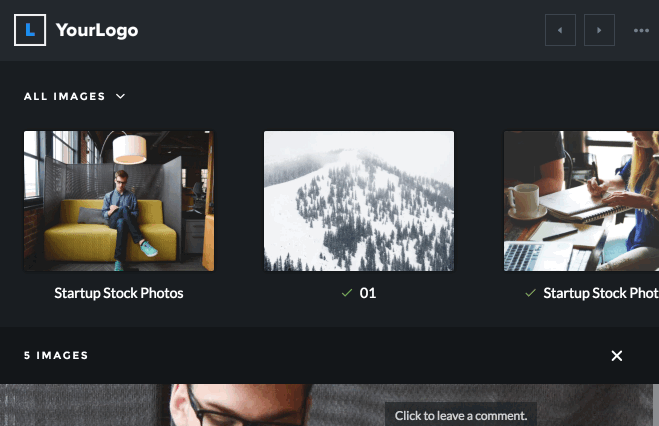Screen dimensions: 659x426
Task: Click the hanging lamp in the first thumbnail
Action: [130, 149]
